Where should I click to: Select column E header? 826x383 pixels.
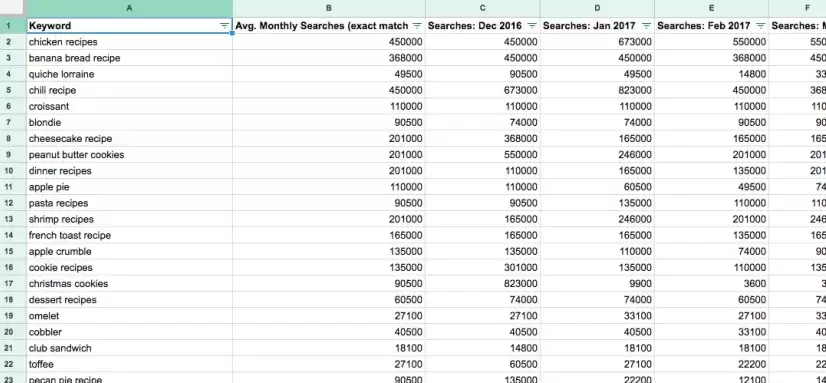tap(712, 8)
